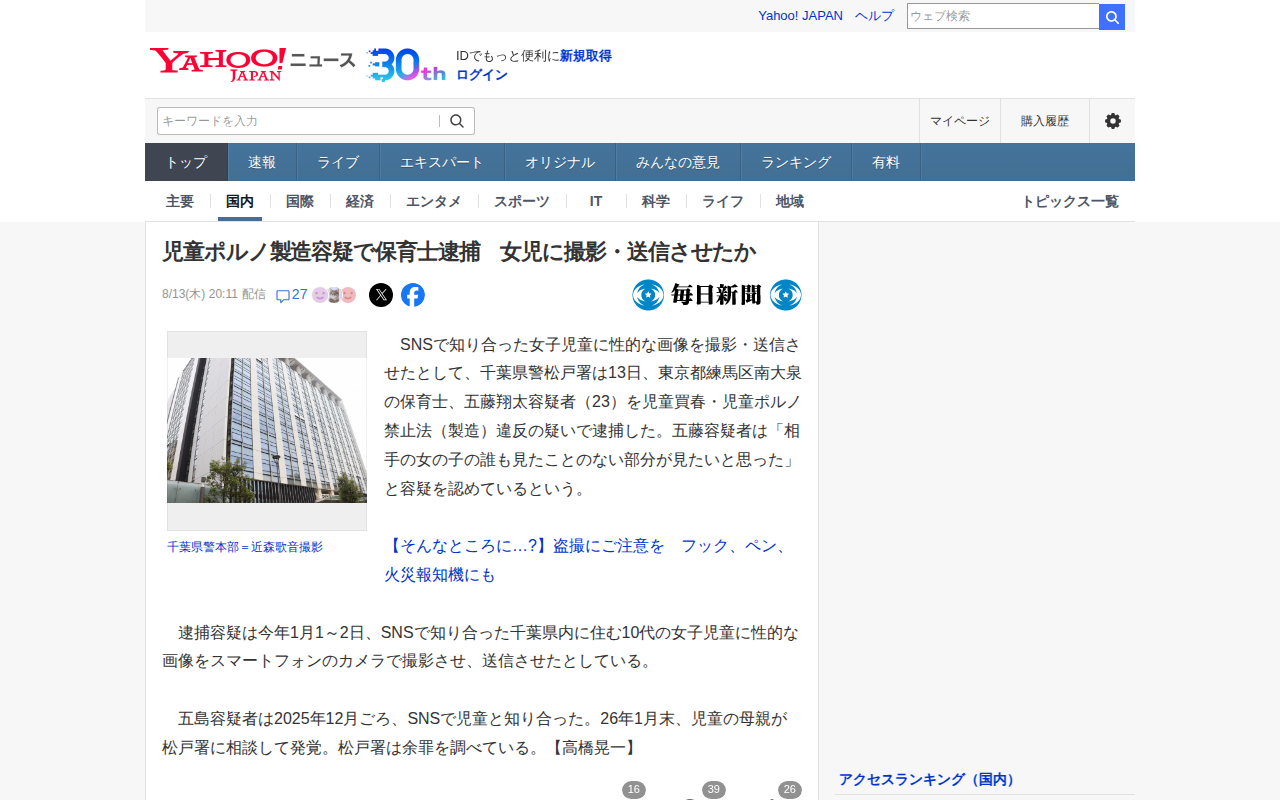Click the timestamp 8/13(木) 20:11 配信

214,294
